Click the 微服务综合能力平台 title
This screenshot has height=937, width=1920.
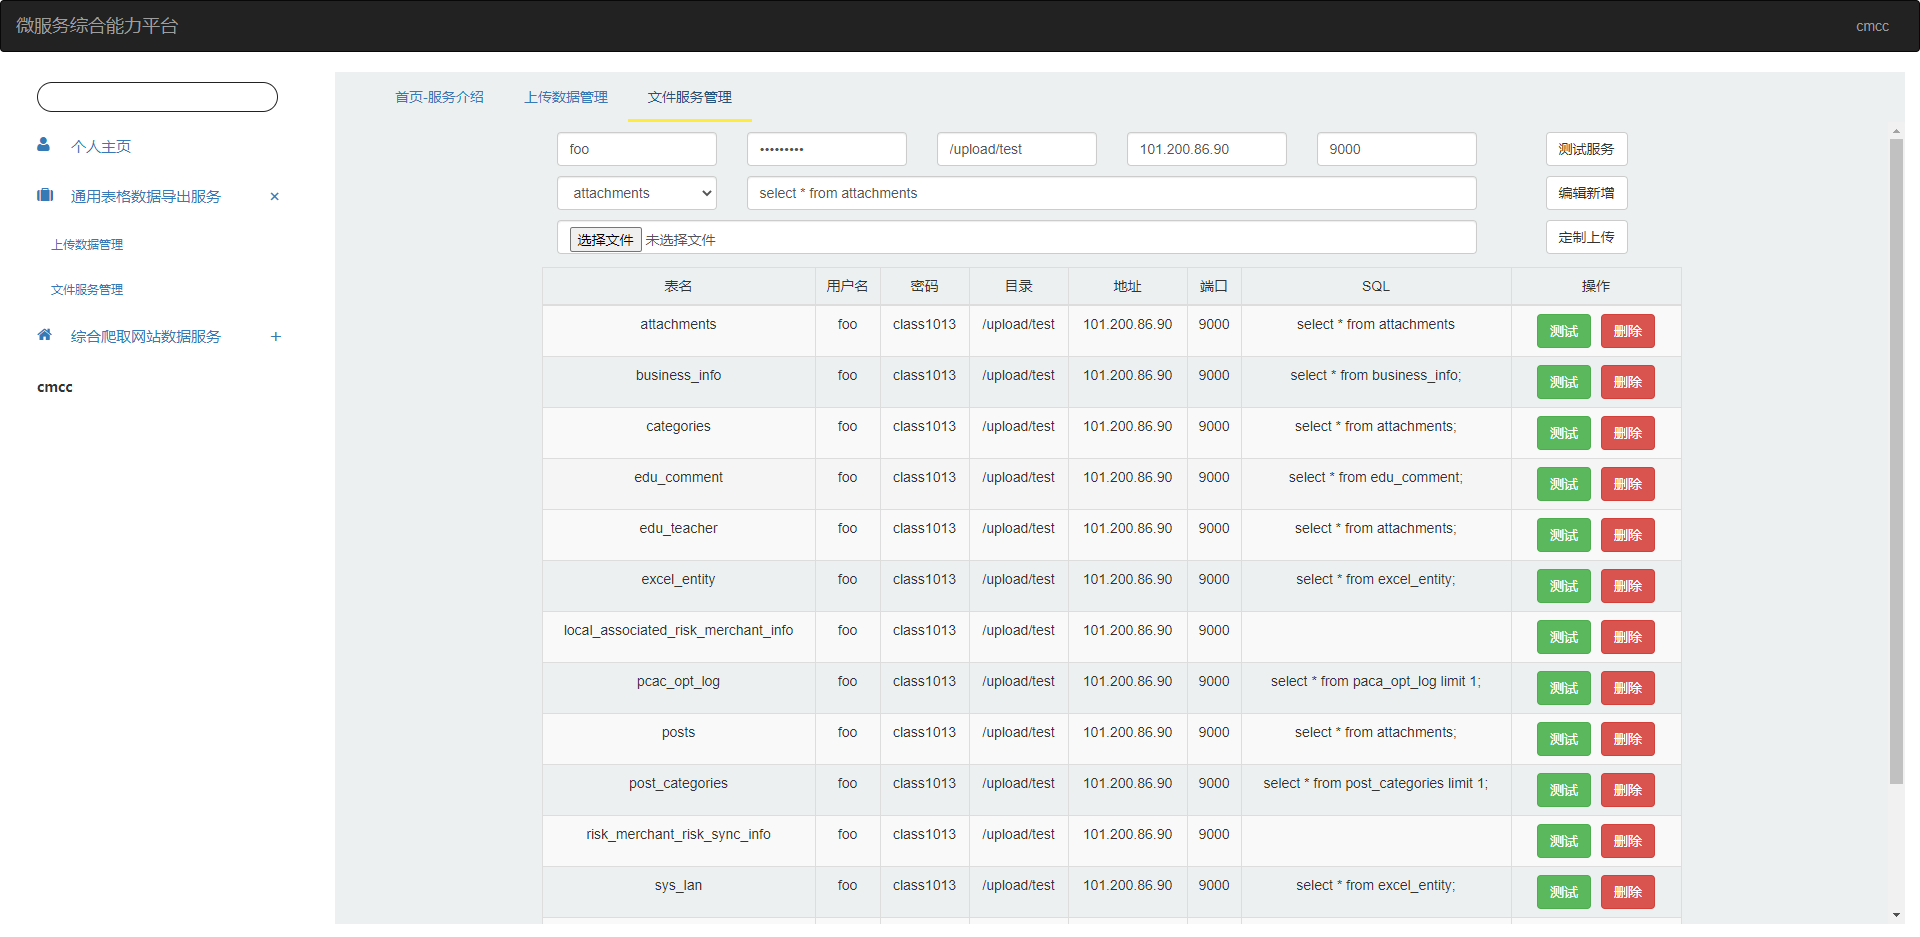97,26
